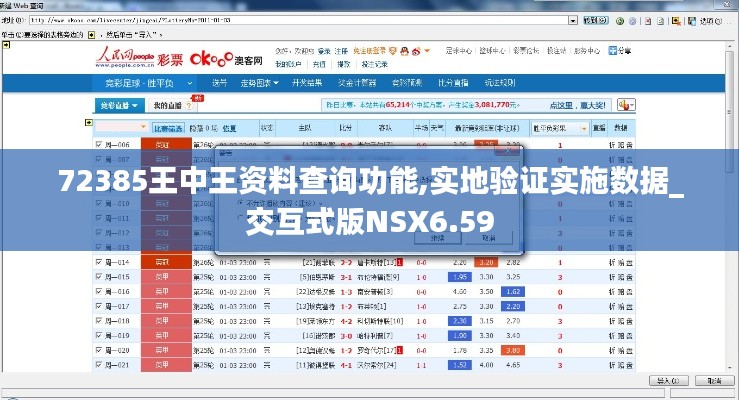Viewport: 739px width, 400px height.
Task: Open the 足球中心 link
Action: click(x=459, y=50)
